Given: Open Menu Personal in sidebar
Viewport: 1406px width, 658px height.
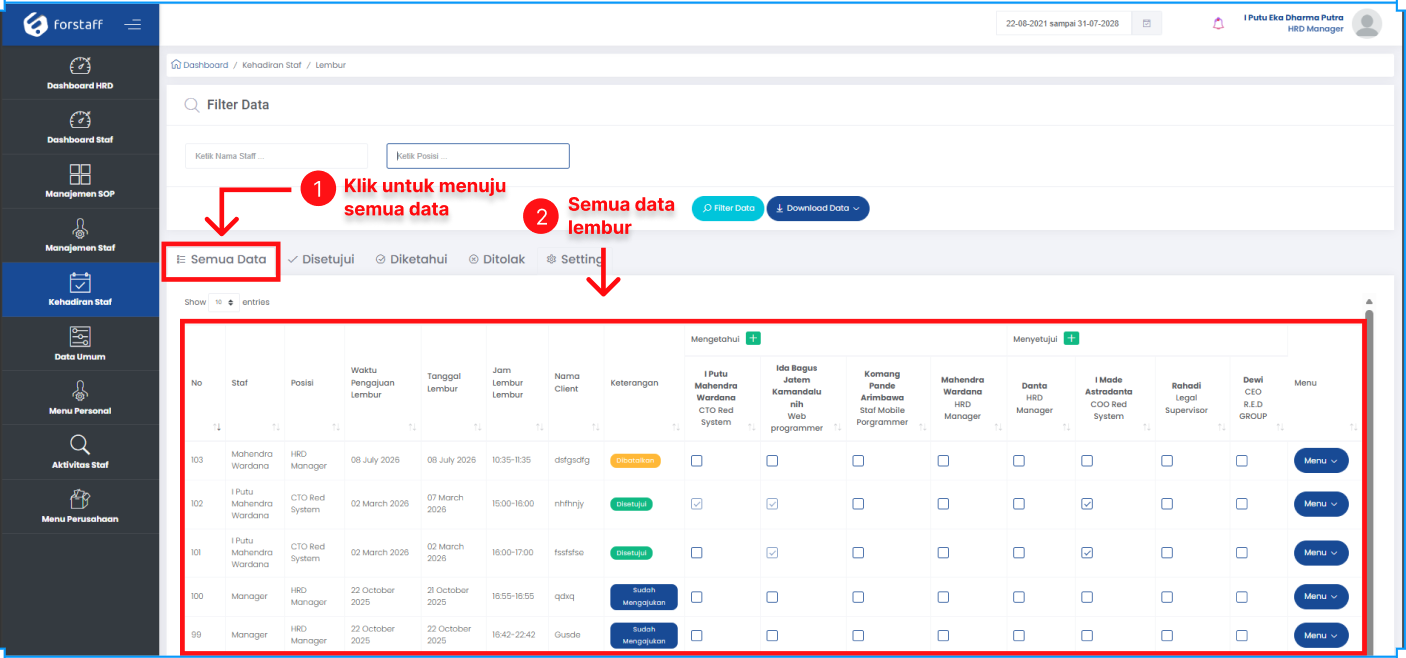Looking at the screenshot, I should click(x=80, y=398).
